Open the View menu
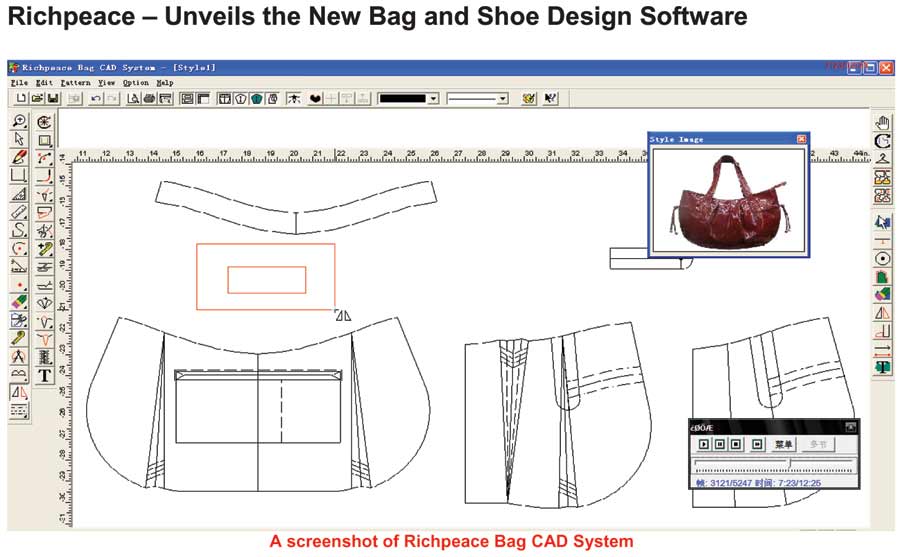900x557 pixels. coord(106,83)
